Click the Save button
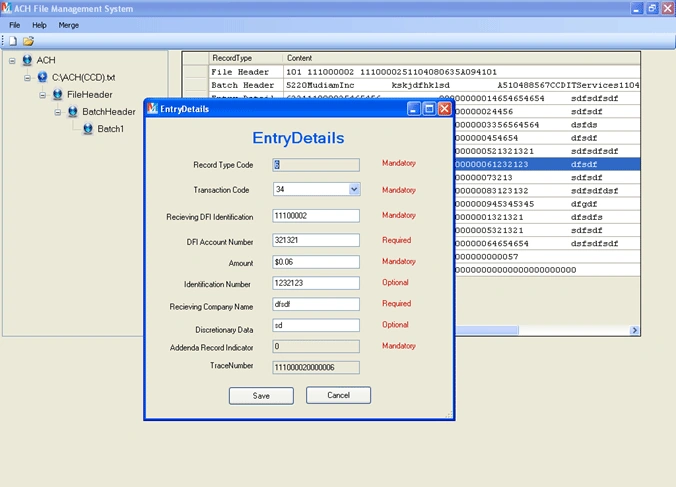Viewport: 676px width, 487px height. click(261, 396)
